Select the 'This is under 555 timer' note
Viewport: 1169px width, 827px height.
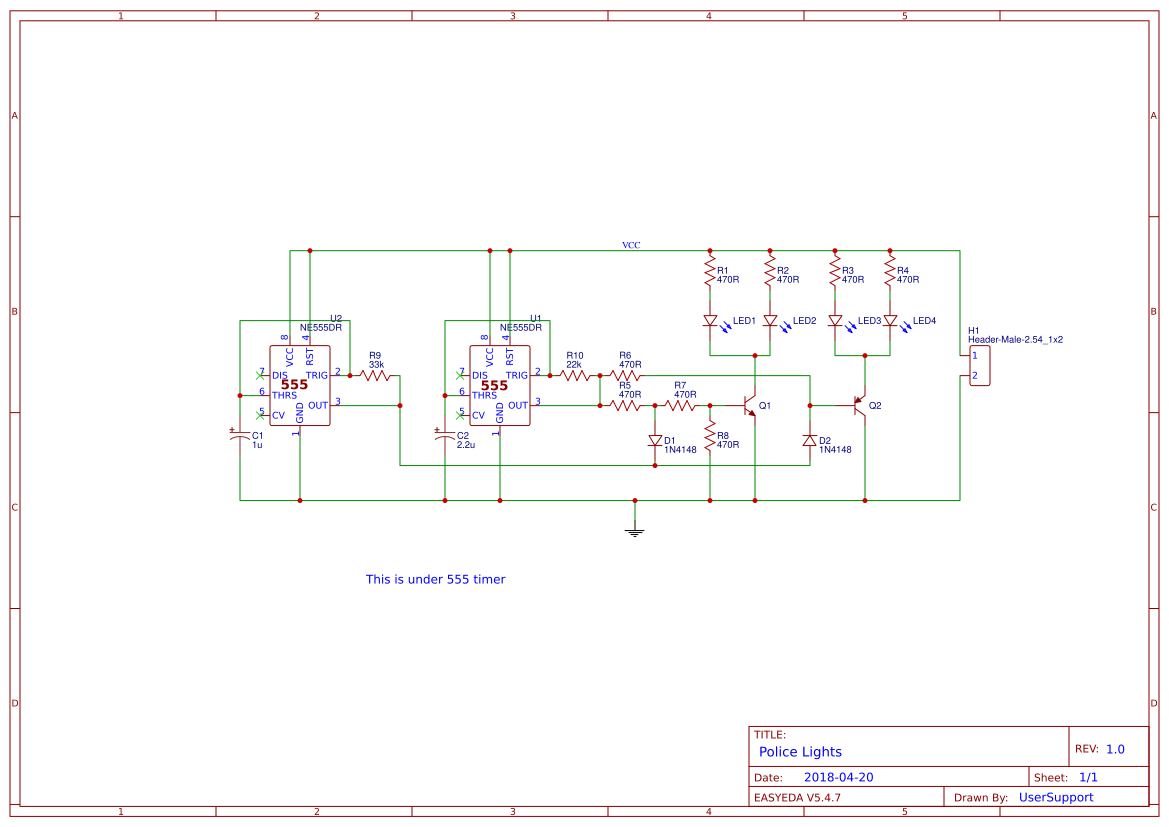(x=435, y=579)
